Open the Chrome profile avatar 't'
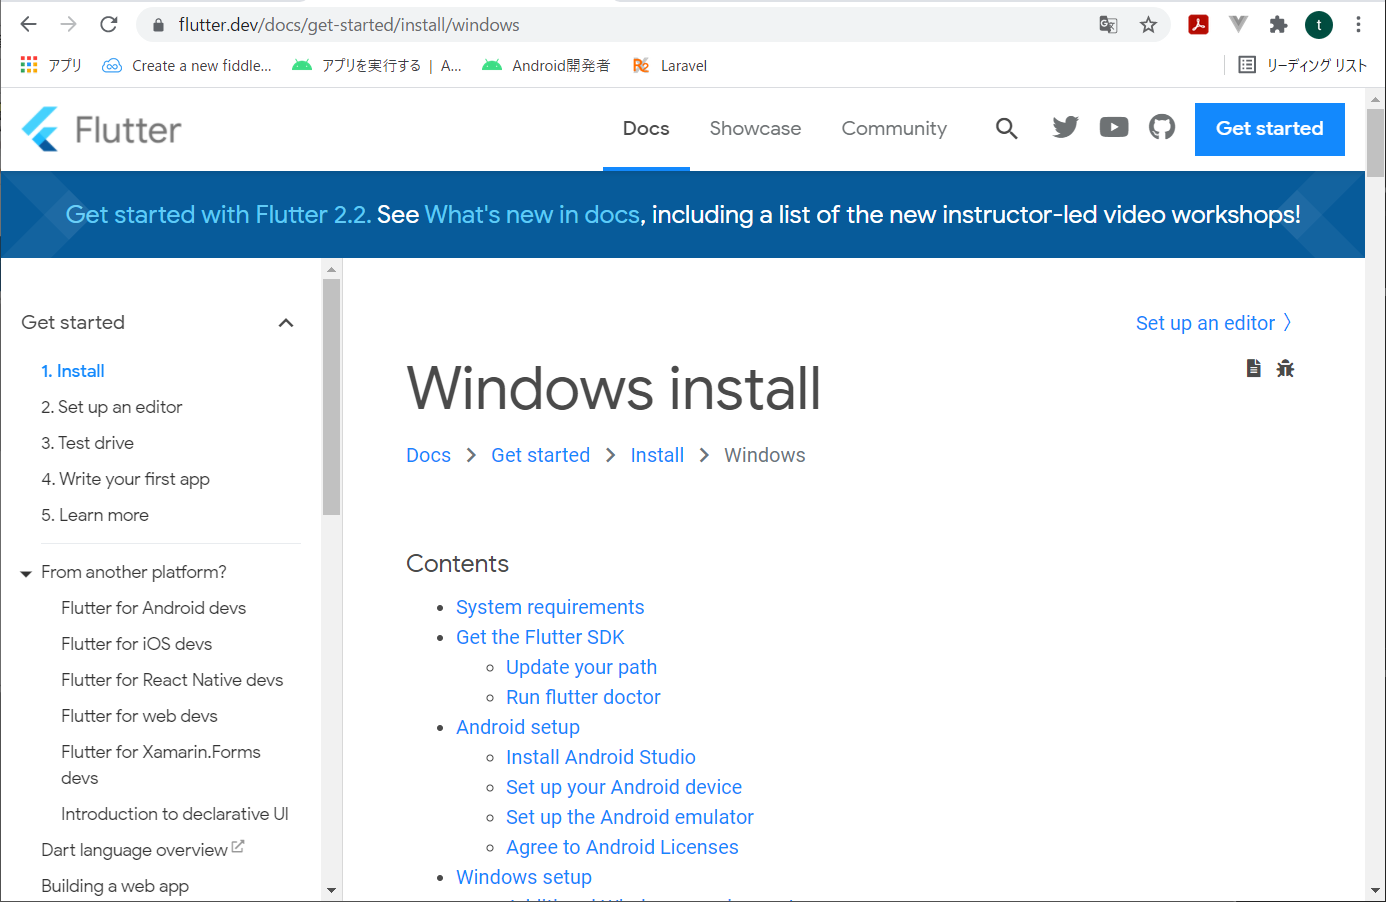Screen dimensions: 1386x902 [x=1319, y=25]
